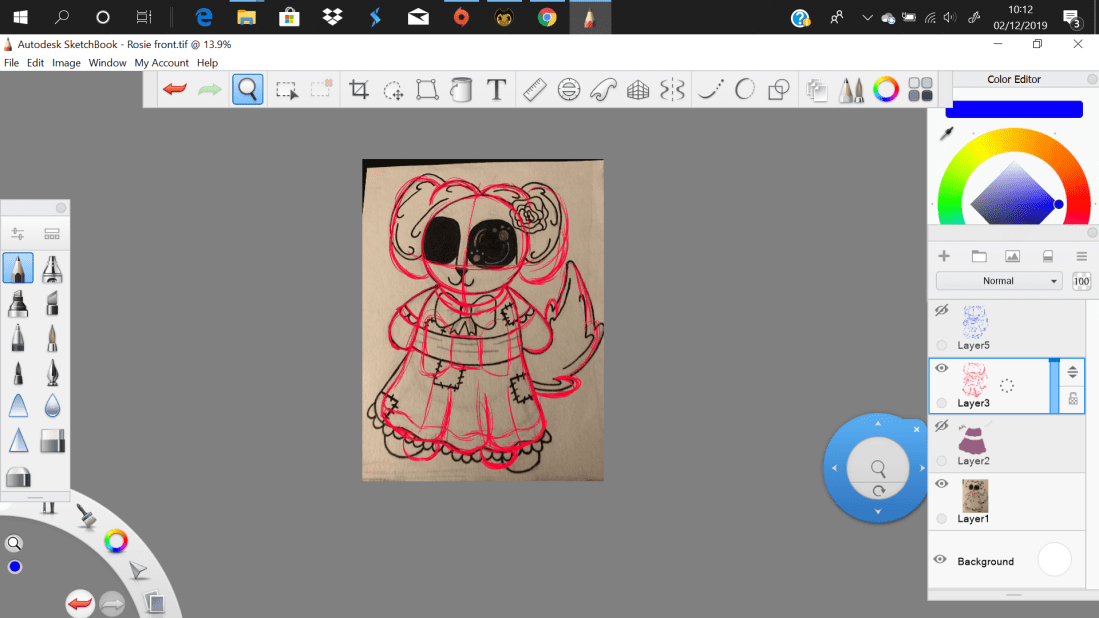Select the Text tool from the toolbar
This screenshot has height=618, width=1099.
496,89
